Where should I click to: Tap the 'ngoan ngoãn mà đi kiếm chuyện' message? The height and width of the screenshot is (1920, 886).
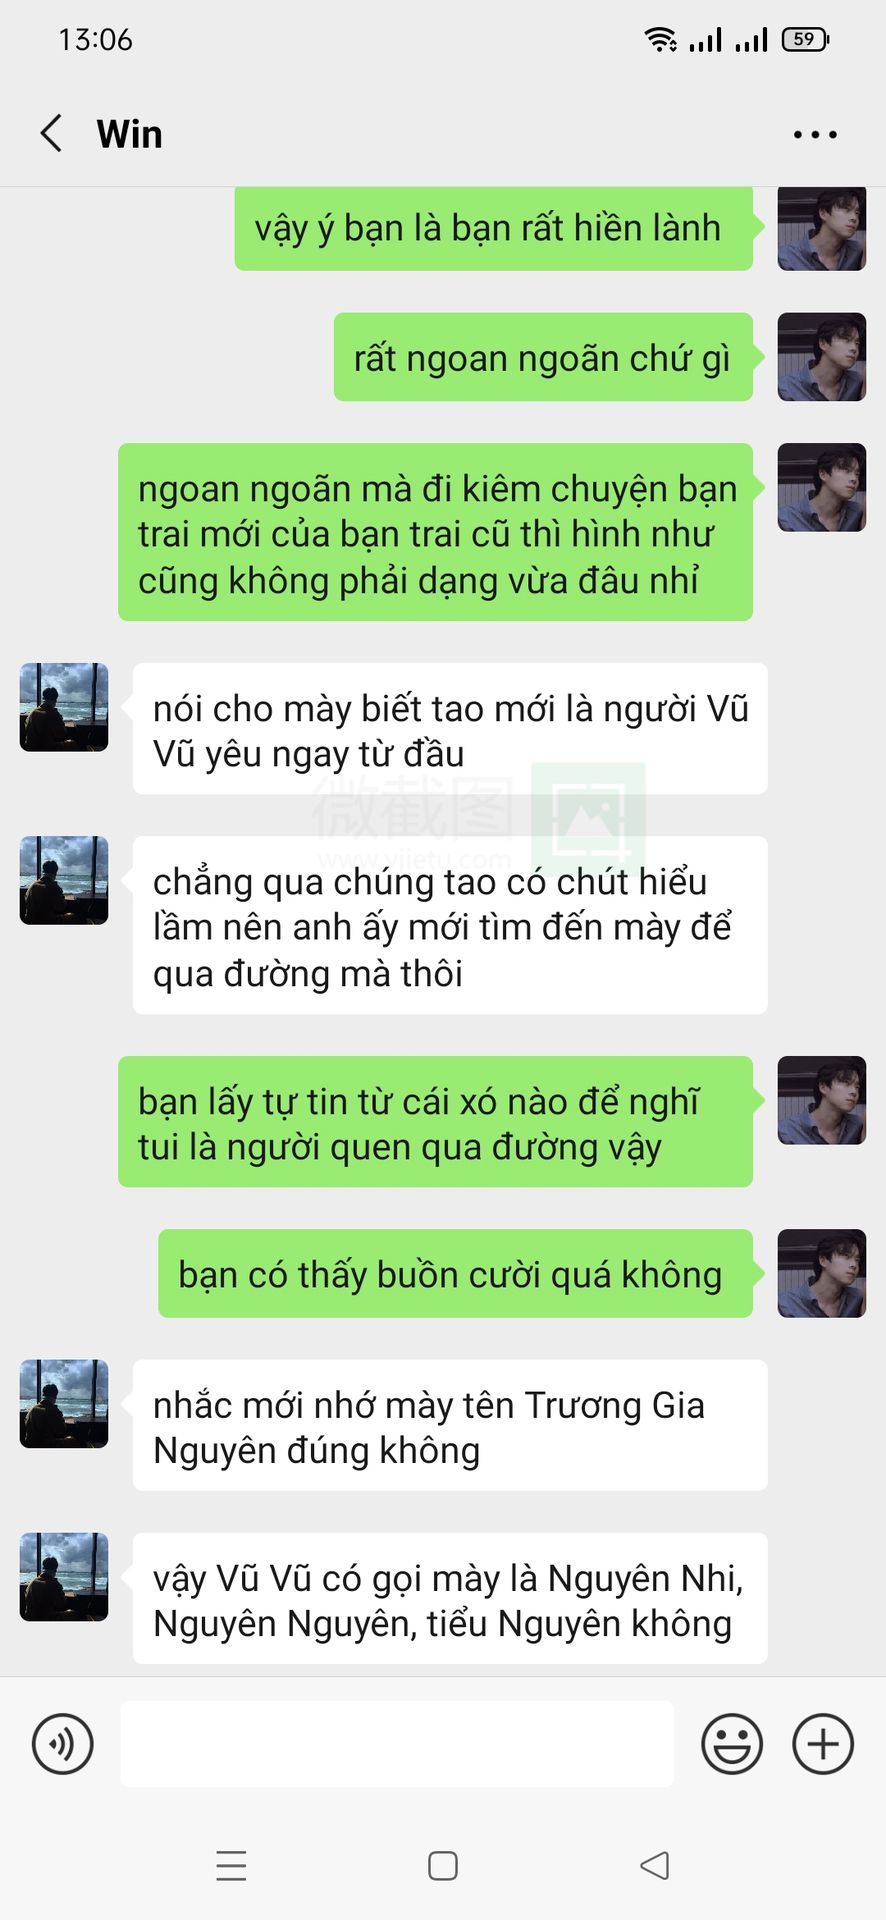[x=435, y=532]
